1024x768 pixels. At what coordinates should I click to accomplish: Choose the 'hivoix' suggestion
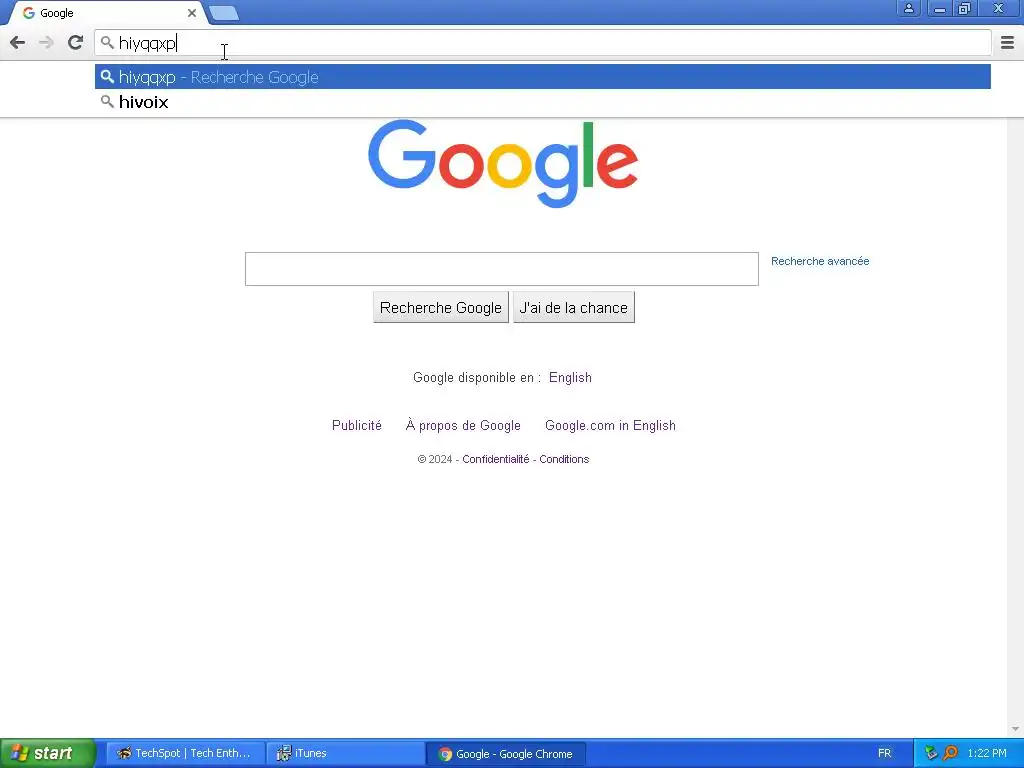coord(543,102)
